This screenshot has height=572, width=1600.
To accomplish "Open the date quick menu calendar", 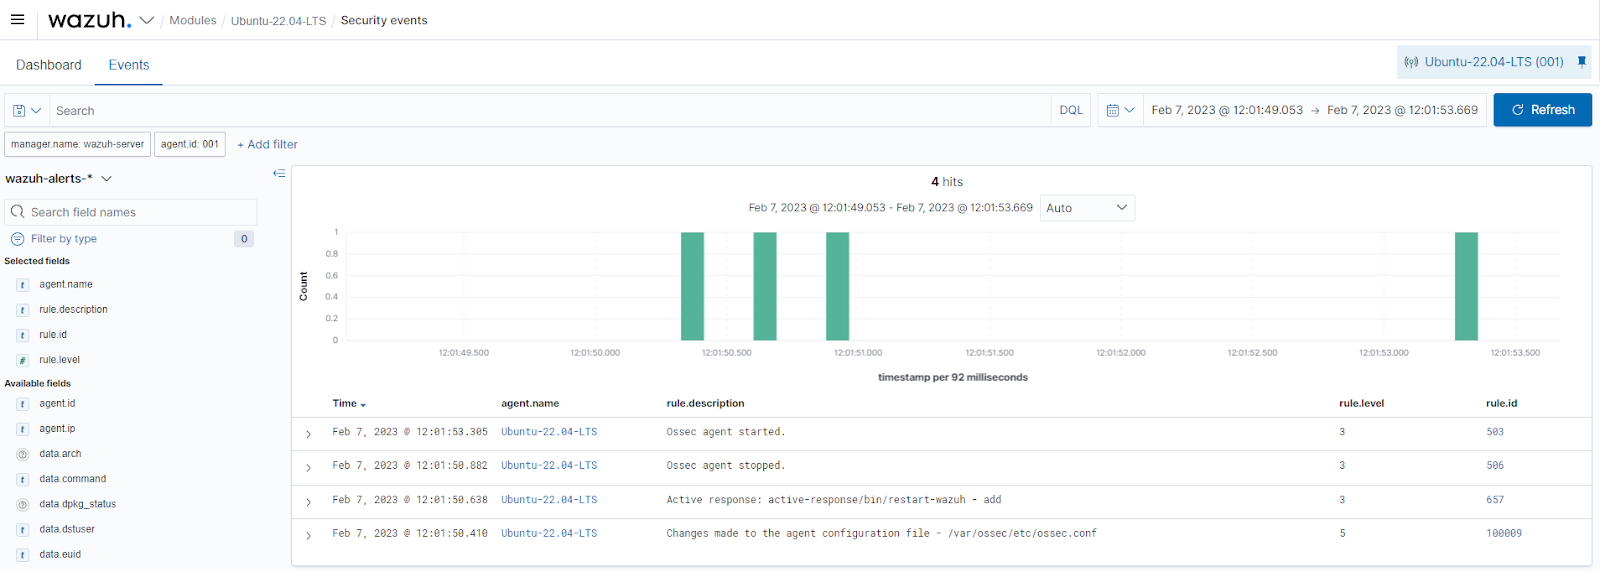I will coord(1120,110).
